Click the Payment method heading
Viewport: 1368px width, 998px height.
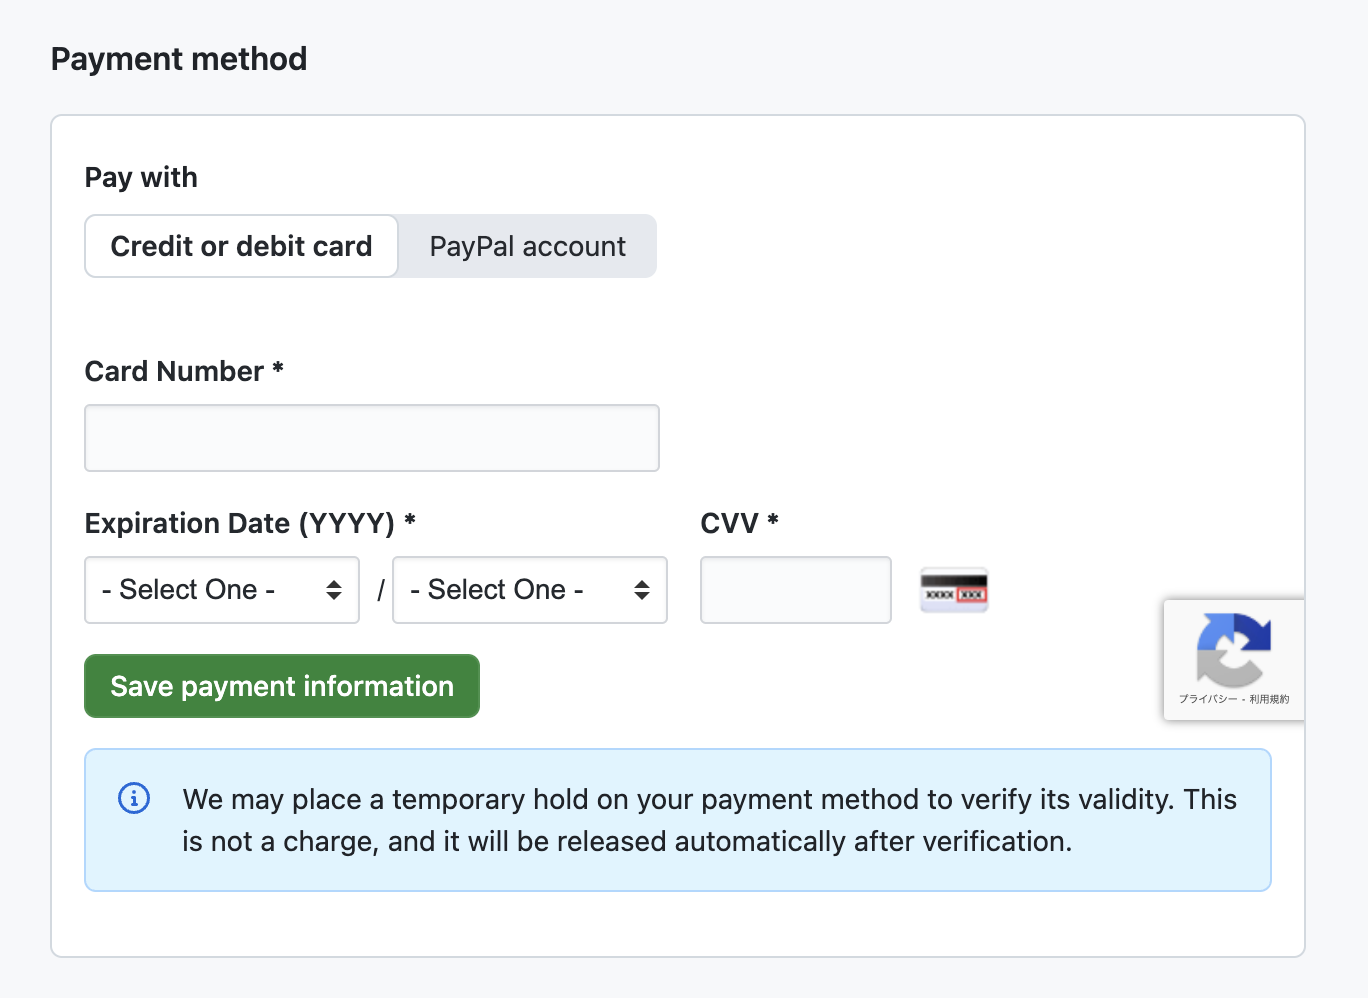pos(179,59)
